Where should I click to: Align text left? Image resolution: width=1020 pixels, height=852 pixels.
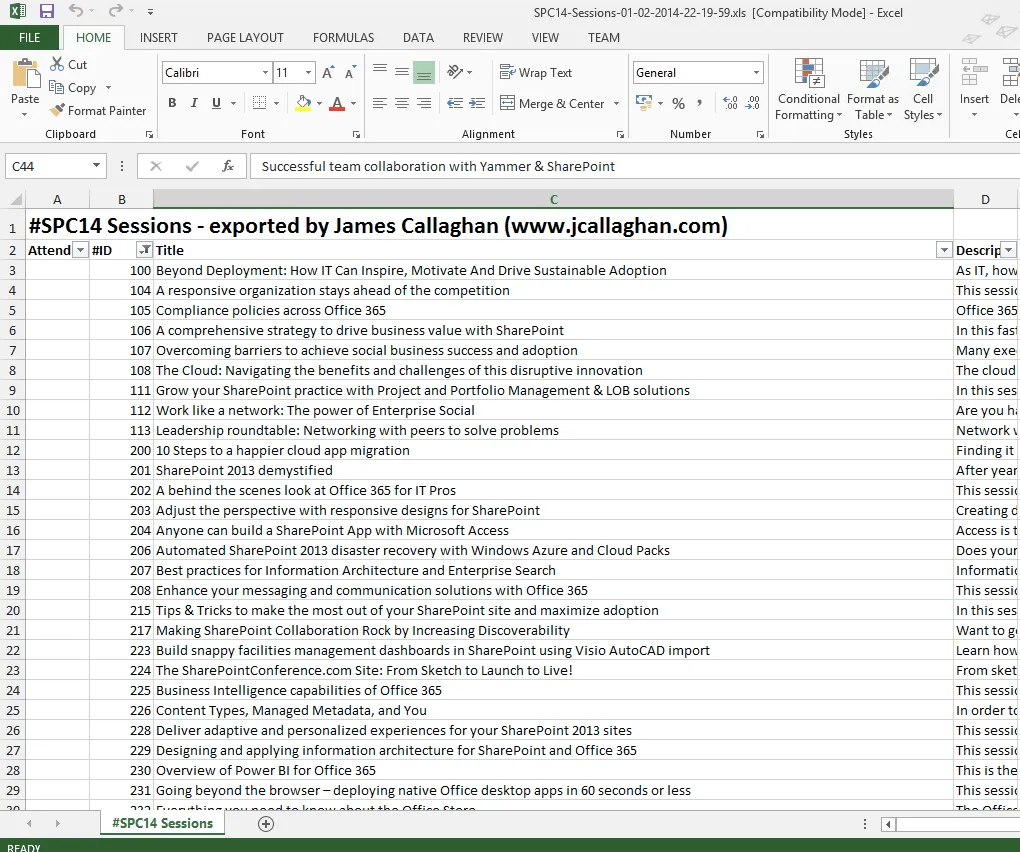point(380,103)
